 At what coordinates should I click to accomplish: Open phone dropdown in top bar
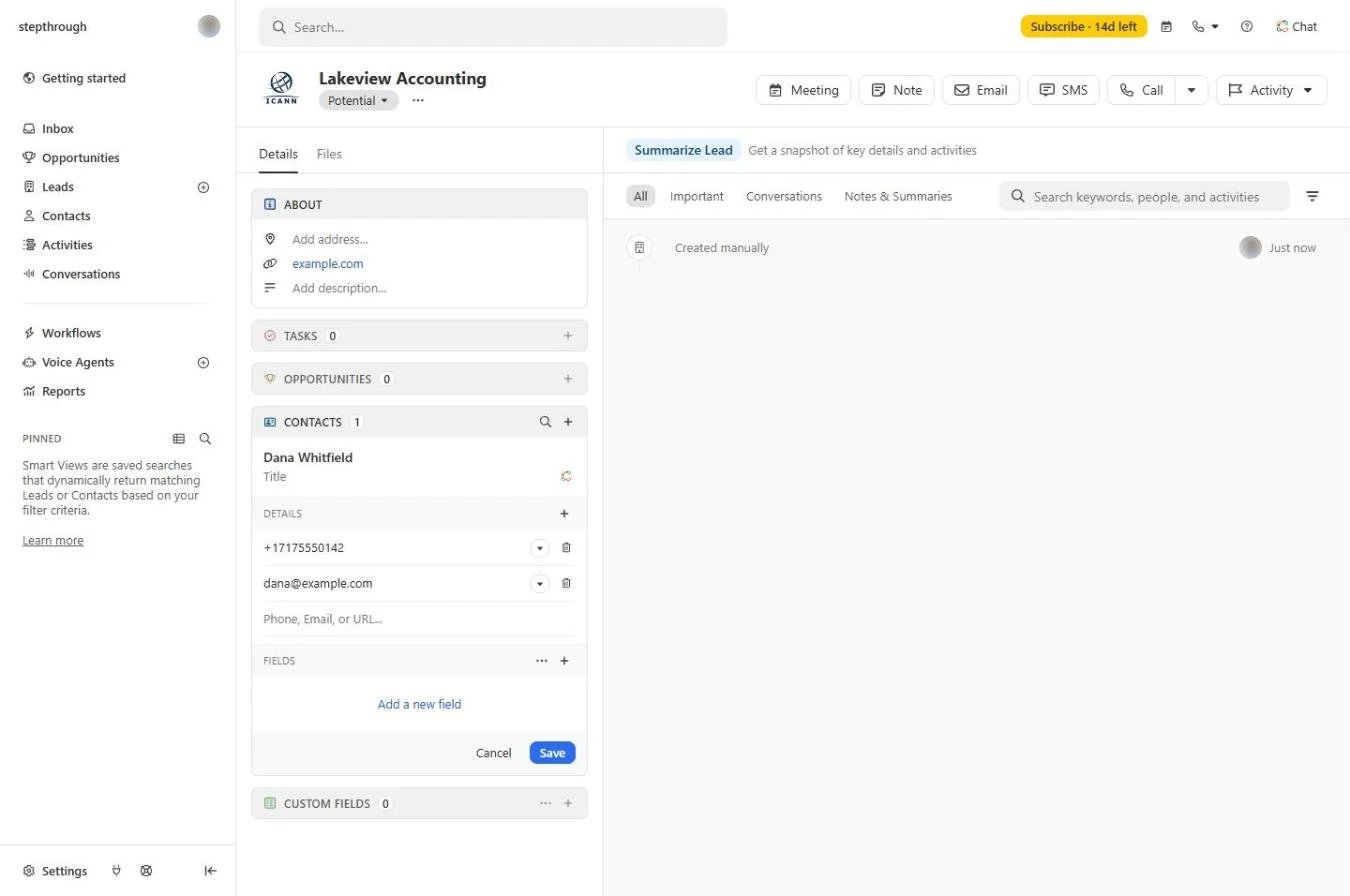click(1205, 27)
